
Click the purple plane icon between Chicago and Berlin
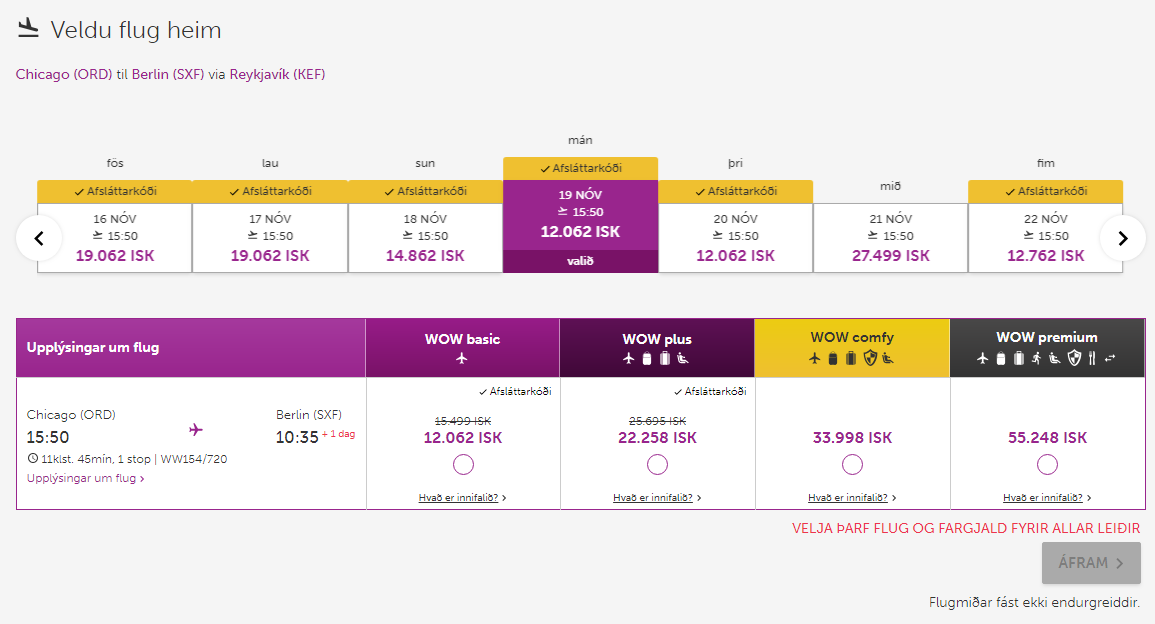point(196,429)
